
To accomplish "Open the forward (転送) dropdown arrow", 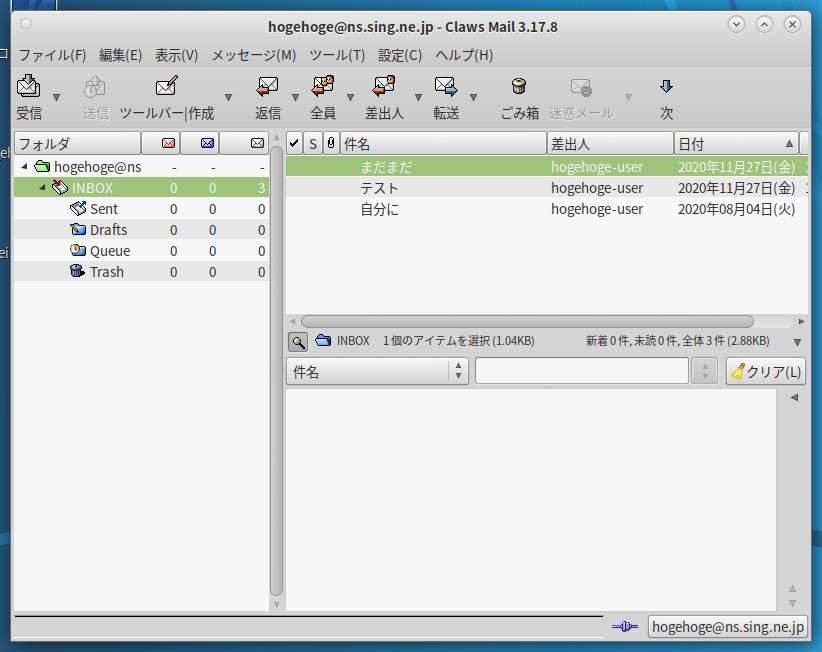I will tap(473, 97).
